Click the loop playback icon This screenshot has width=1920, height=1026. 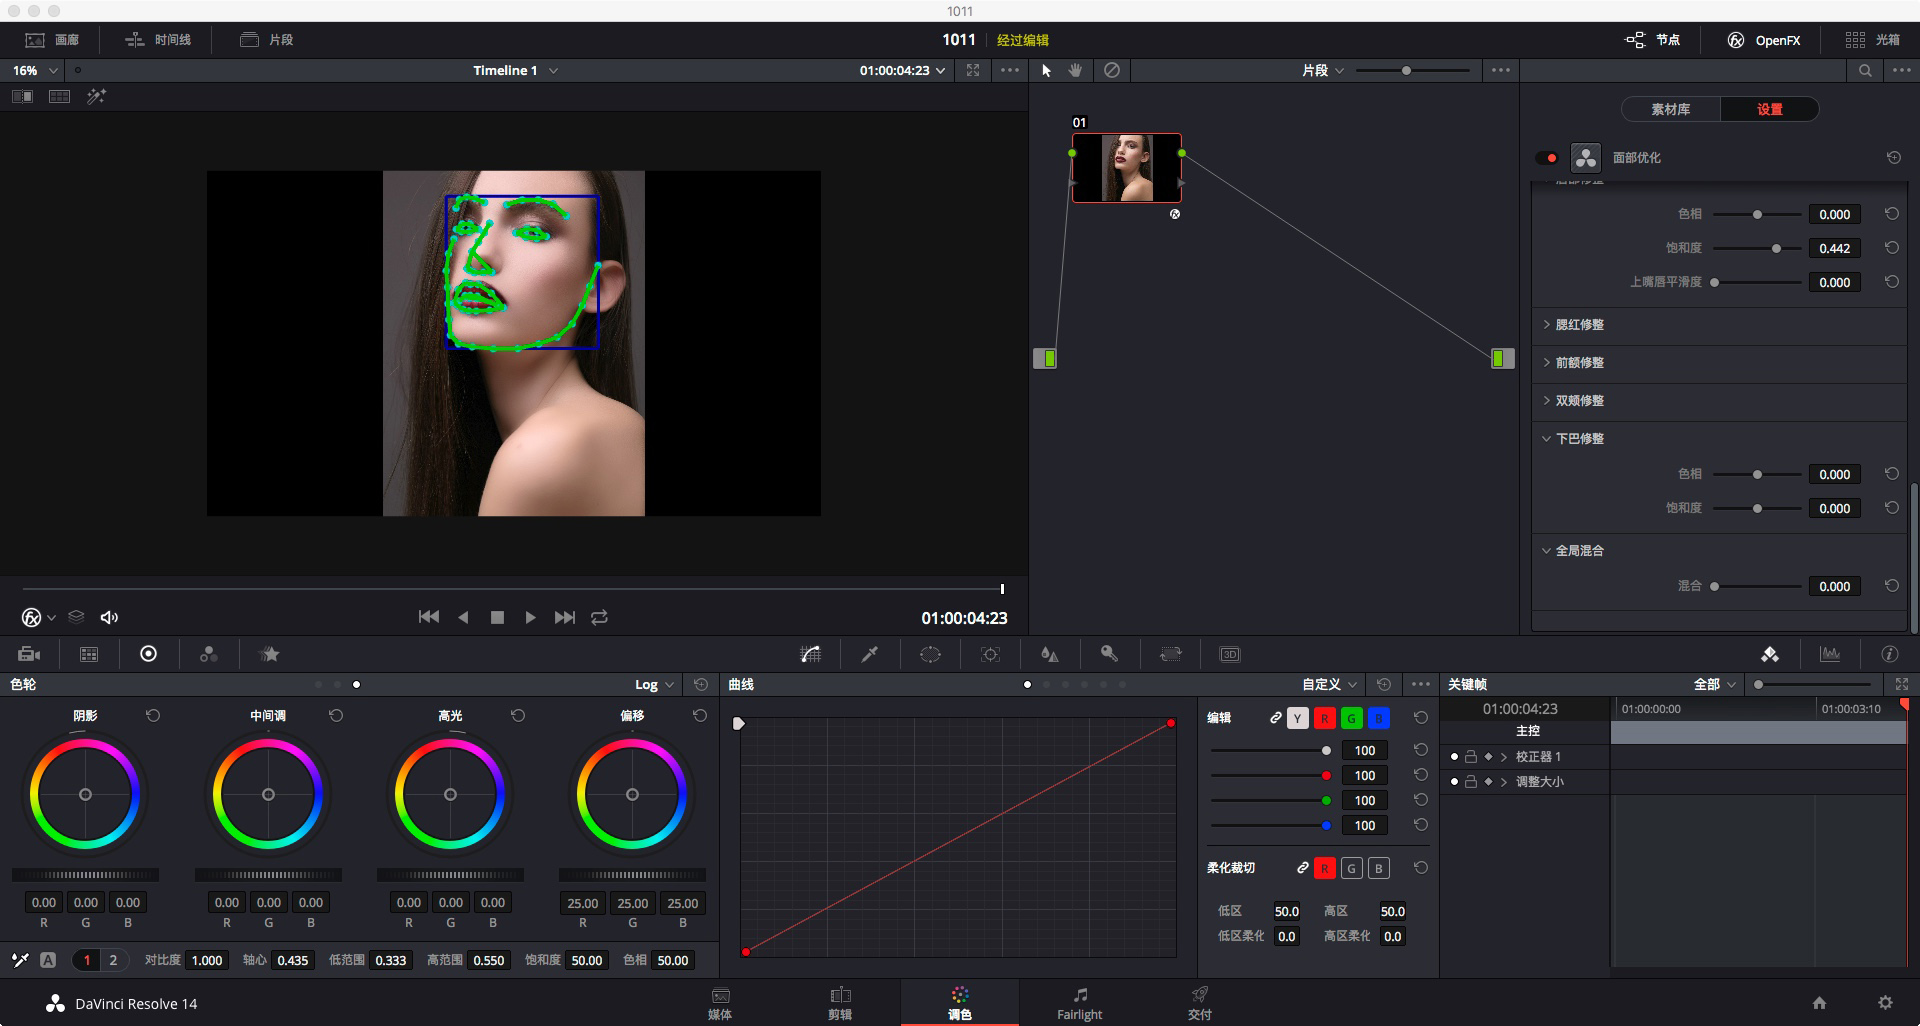click(599, 617)
